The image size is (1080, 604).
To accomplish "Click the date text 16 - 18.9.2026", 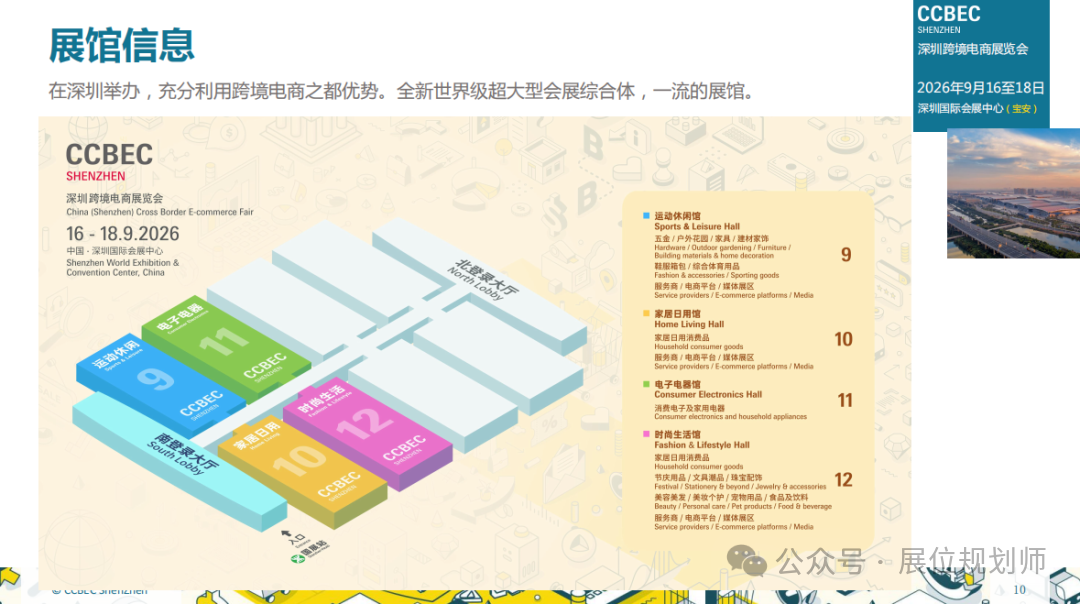I will click(123, 234).
